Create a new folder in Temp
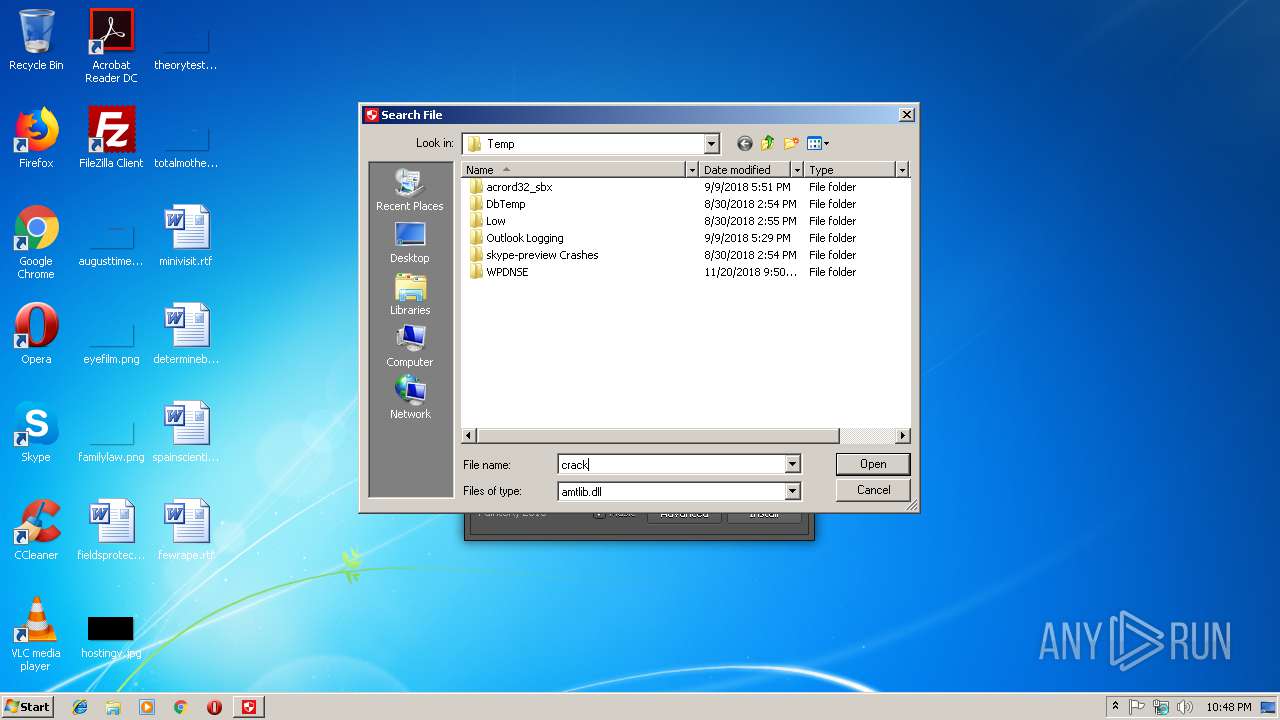The width and height of the screenshot is (1280, 720). [791, 144]
